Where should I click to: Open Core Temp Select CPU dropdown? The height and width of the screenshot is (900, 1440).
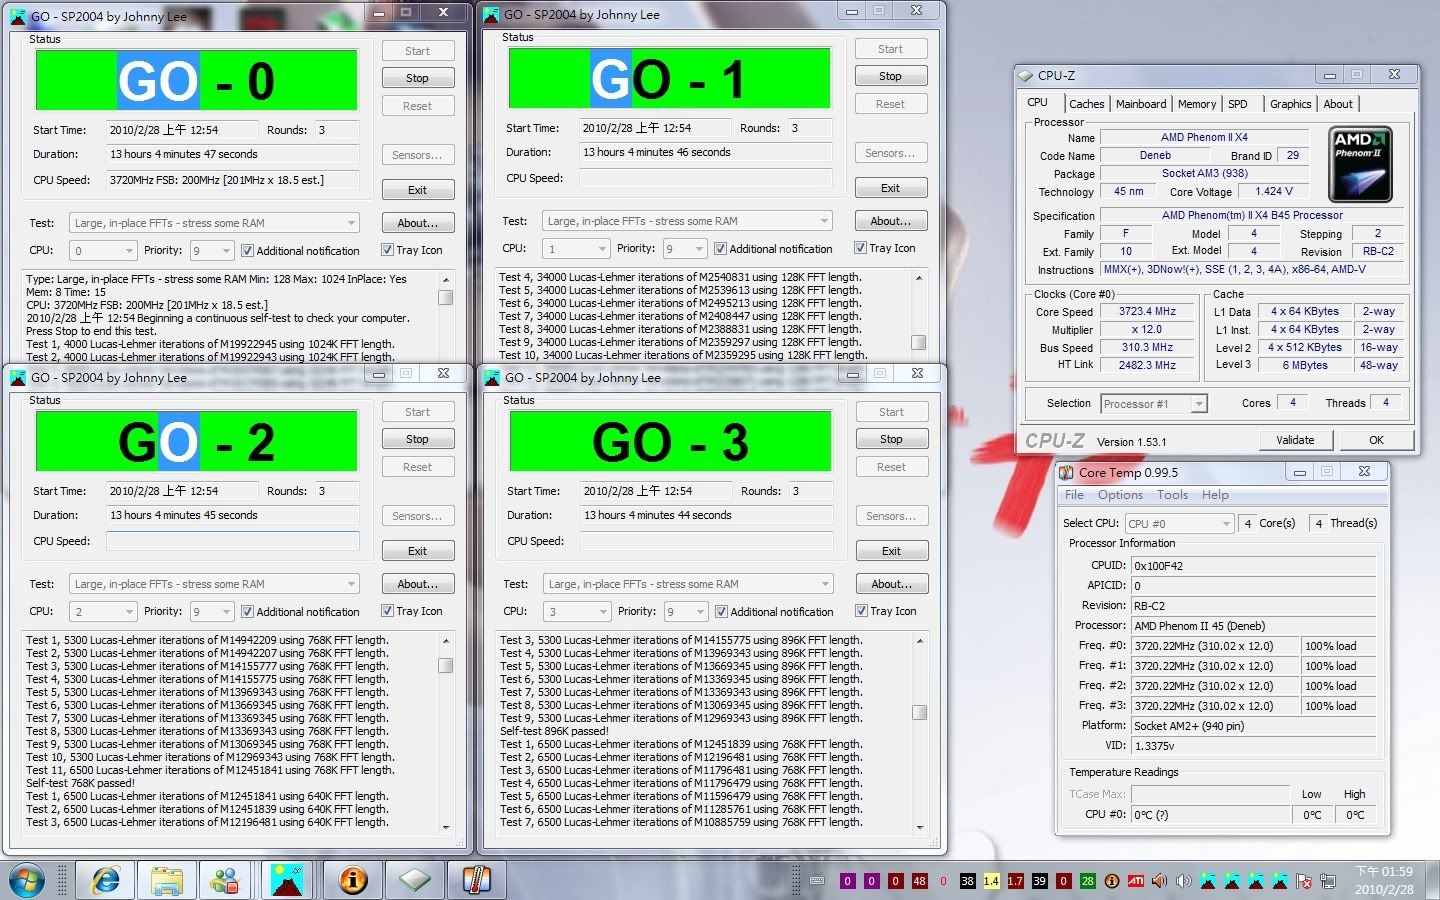coord(1179,524)
